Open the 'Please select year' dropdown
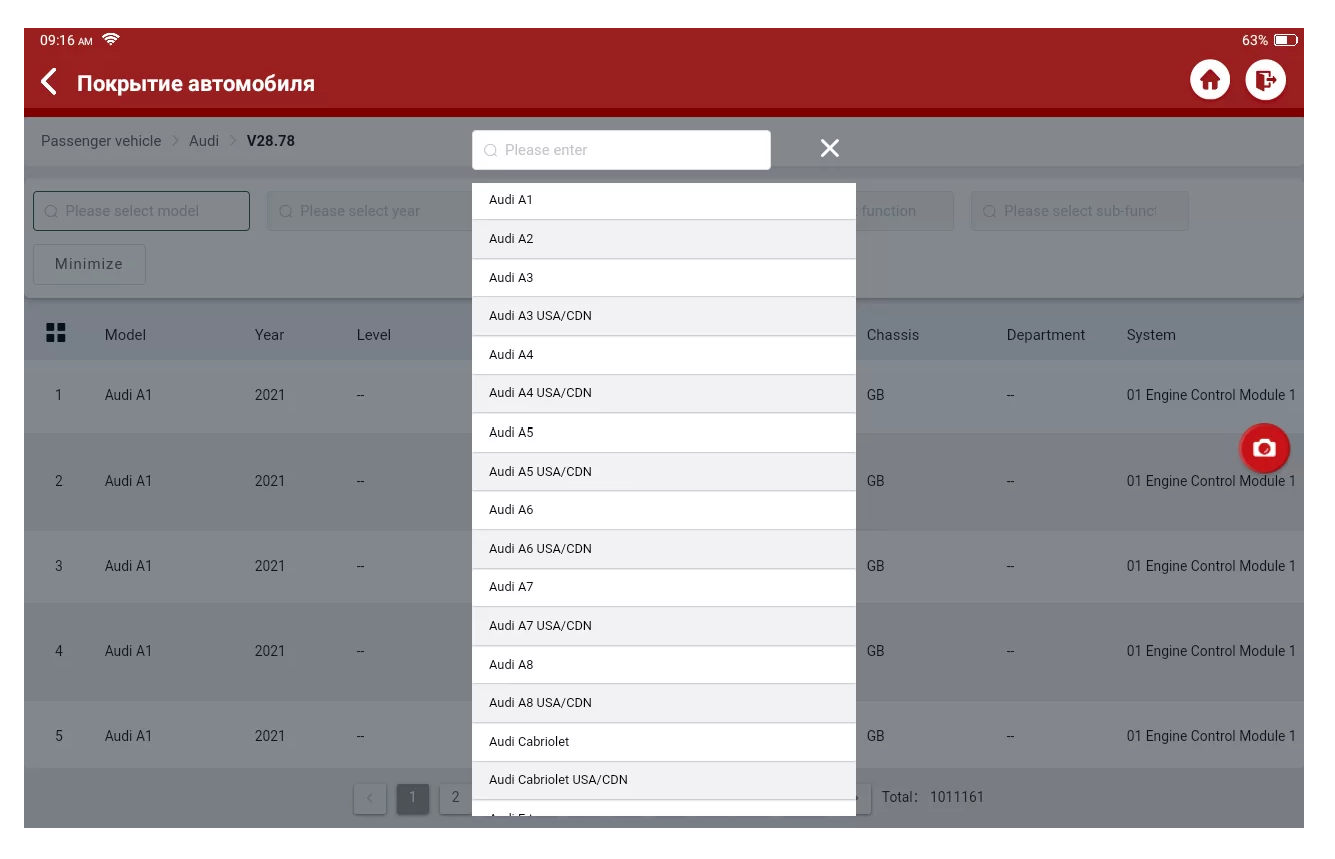The height and width of the screenshot is (859, 1335). coord(369,211)
